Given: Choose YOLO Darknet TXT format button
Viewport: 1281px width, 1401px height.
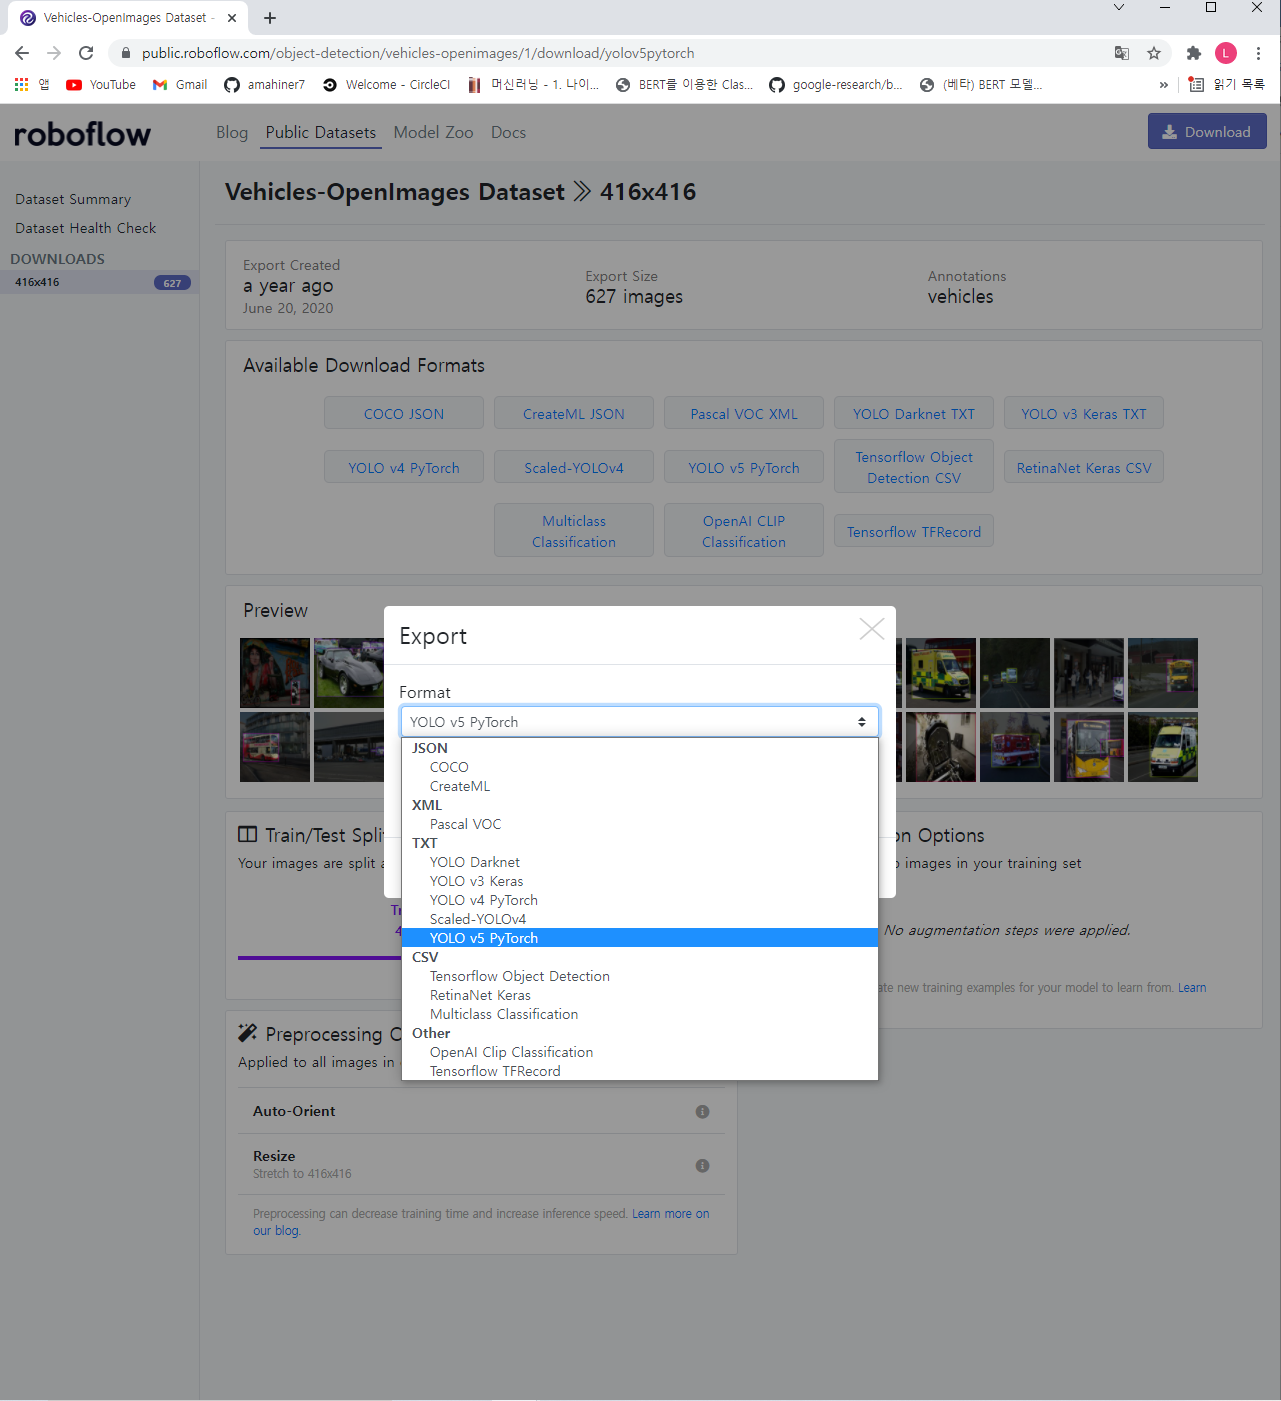Looking at the screenshot, I should click(x=914, y=414).
